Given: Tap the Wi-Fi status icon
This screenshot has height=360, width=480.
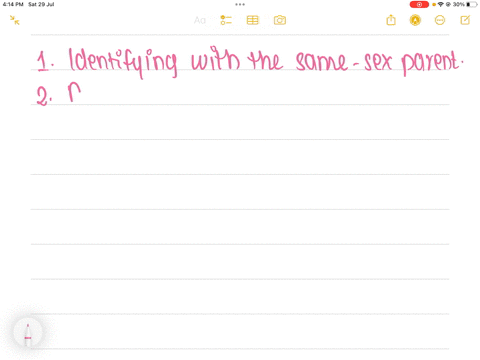Looking at the screenshot, I should (x=441, y=4).
